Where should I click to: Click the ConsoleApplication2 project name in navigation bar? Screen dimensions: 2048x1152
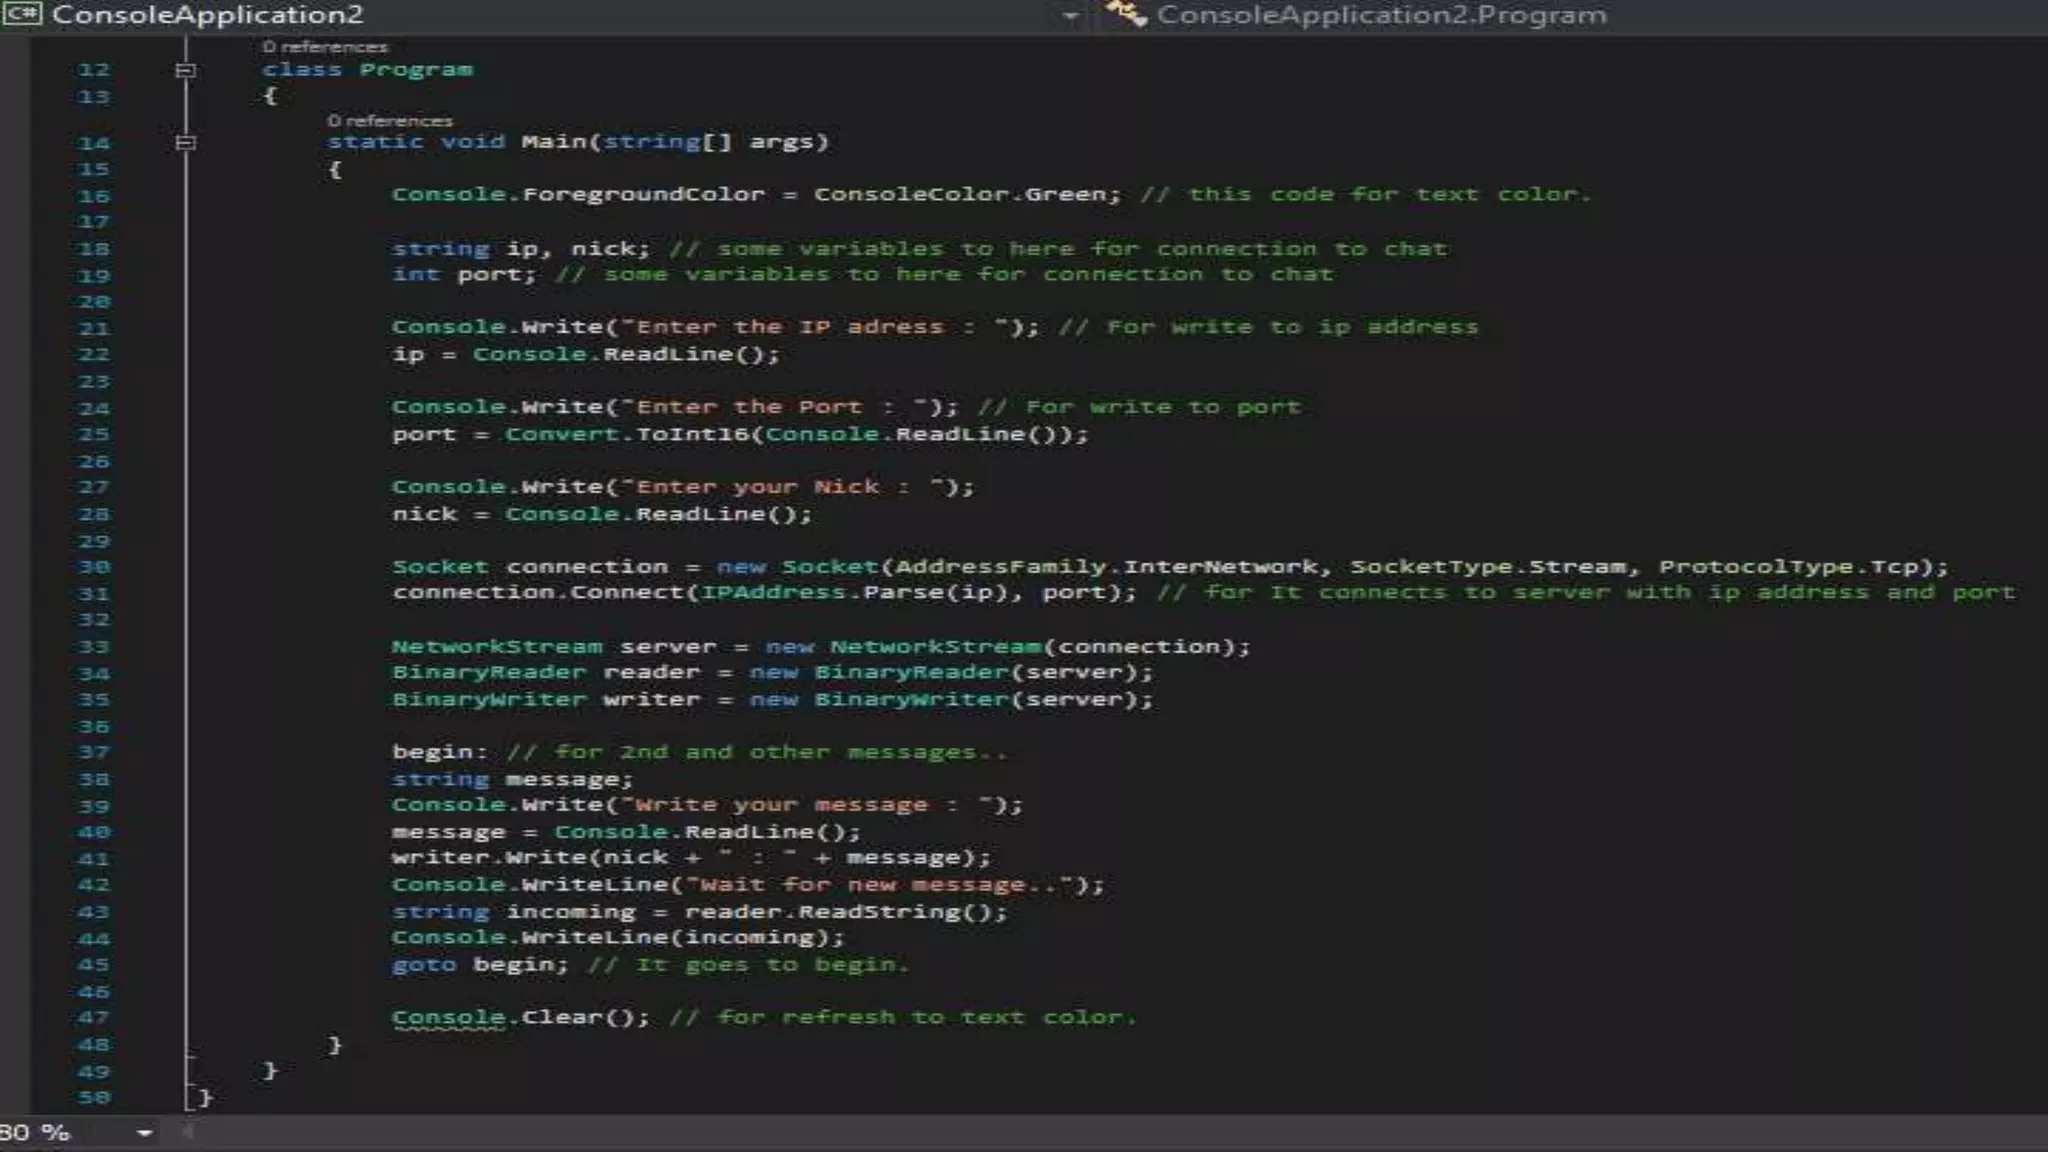pyautogui.click(x=208, y=15)
